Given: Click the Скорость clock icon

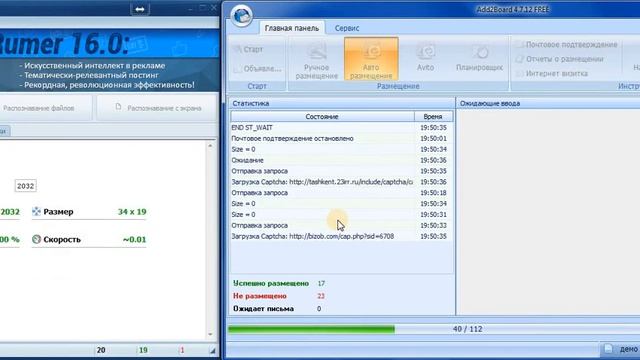Looking at the screenshot, I should coord(36,239).
